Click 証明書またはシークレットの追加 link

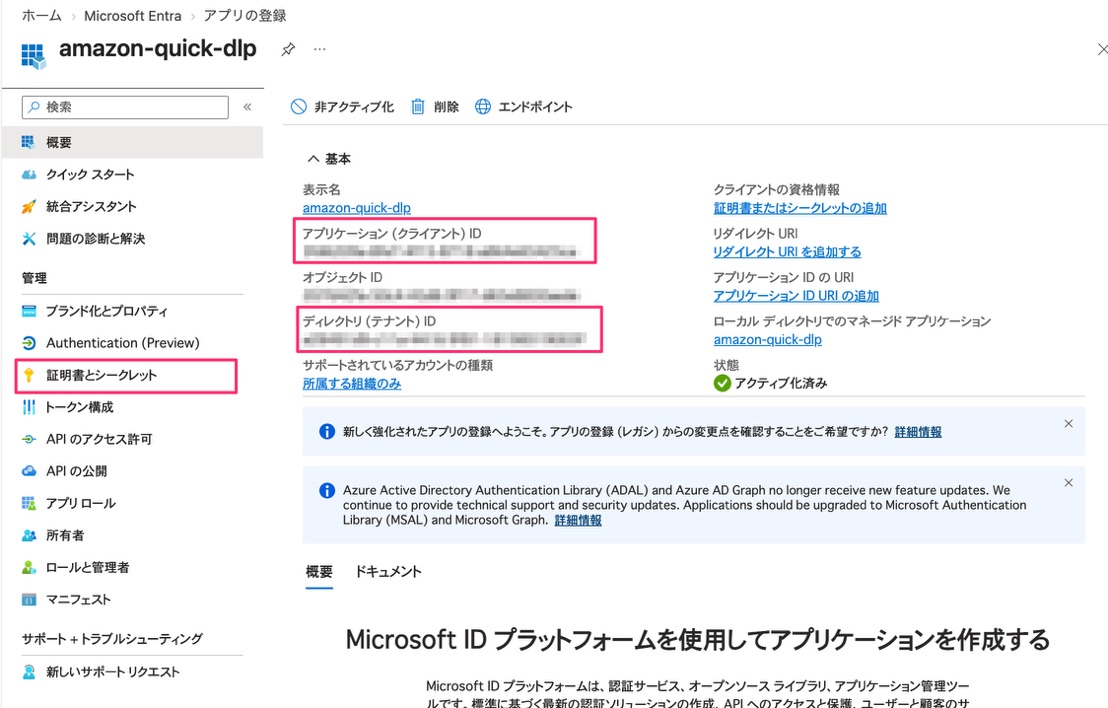point(800,208)
